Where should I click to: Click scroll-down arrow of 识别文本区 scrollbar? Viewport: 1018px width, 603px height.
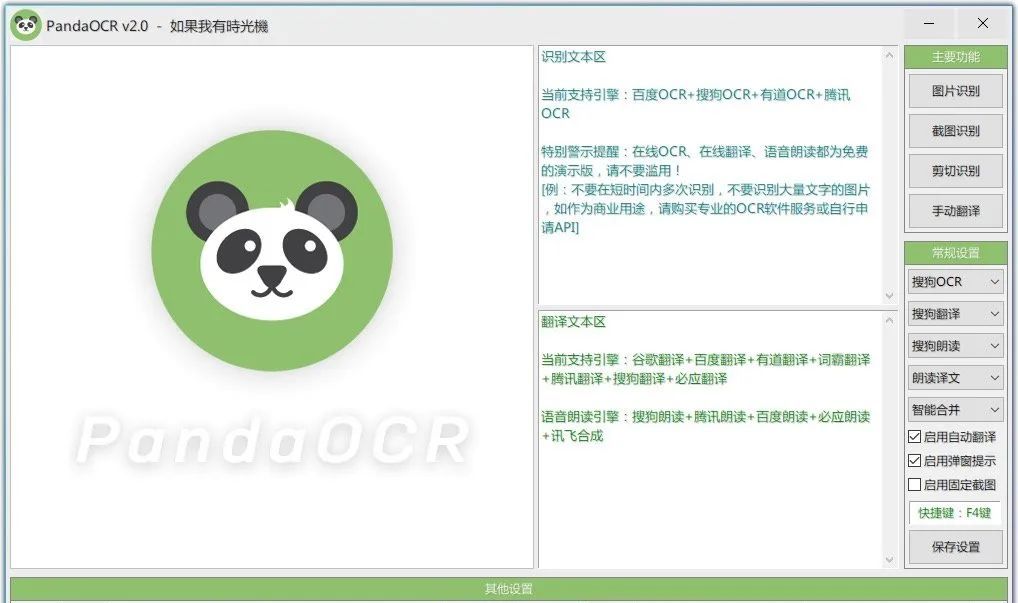pyautogui.click(x=889, y=296)
